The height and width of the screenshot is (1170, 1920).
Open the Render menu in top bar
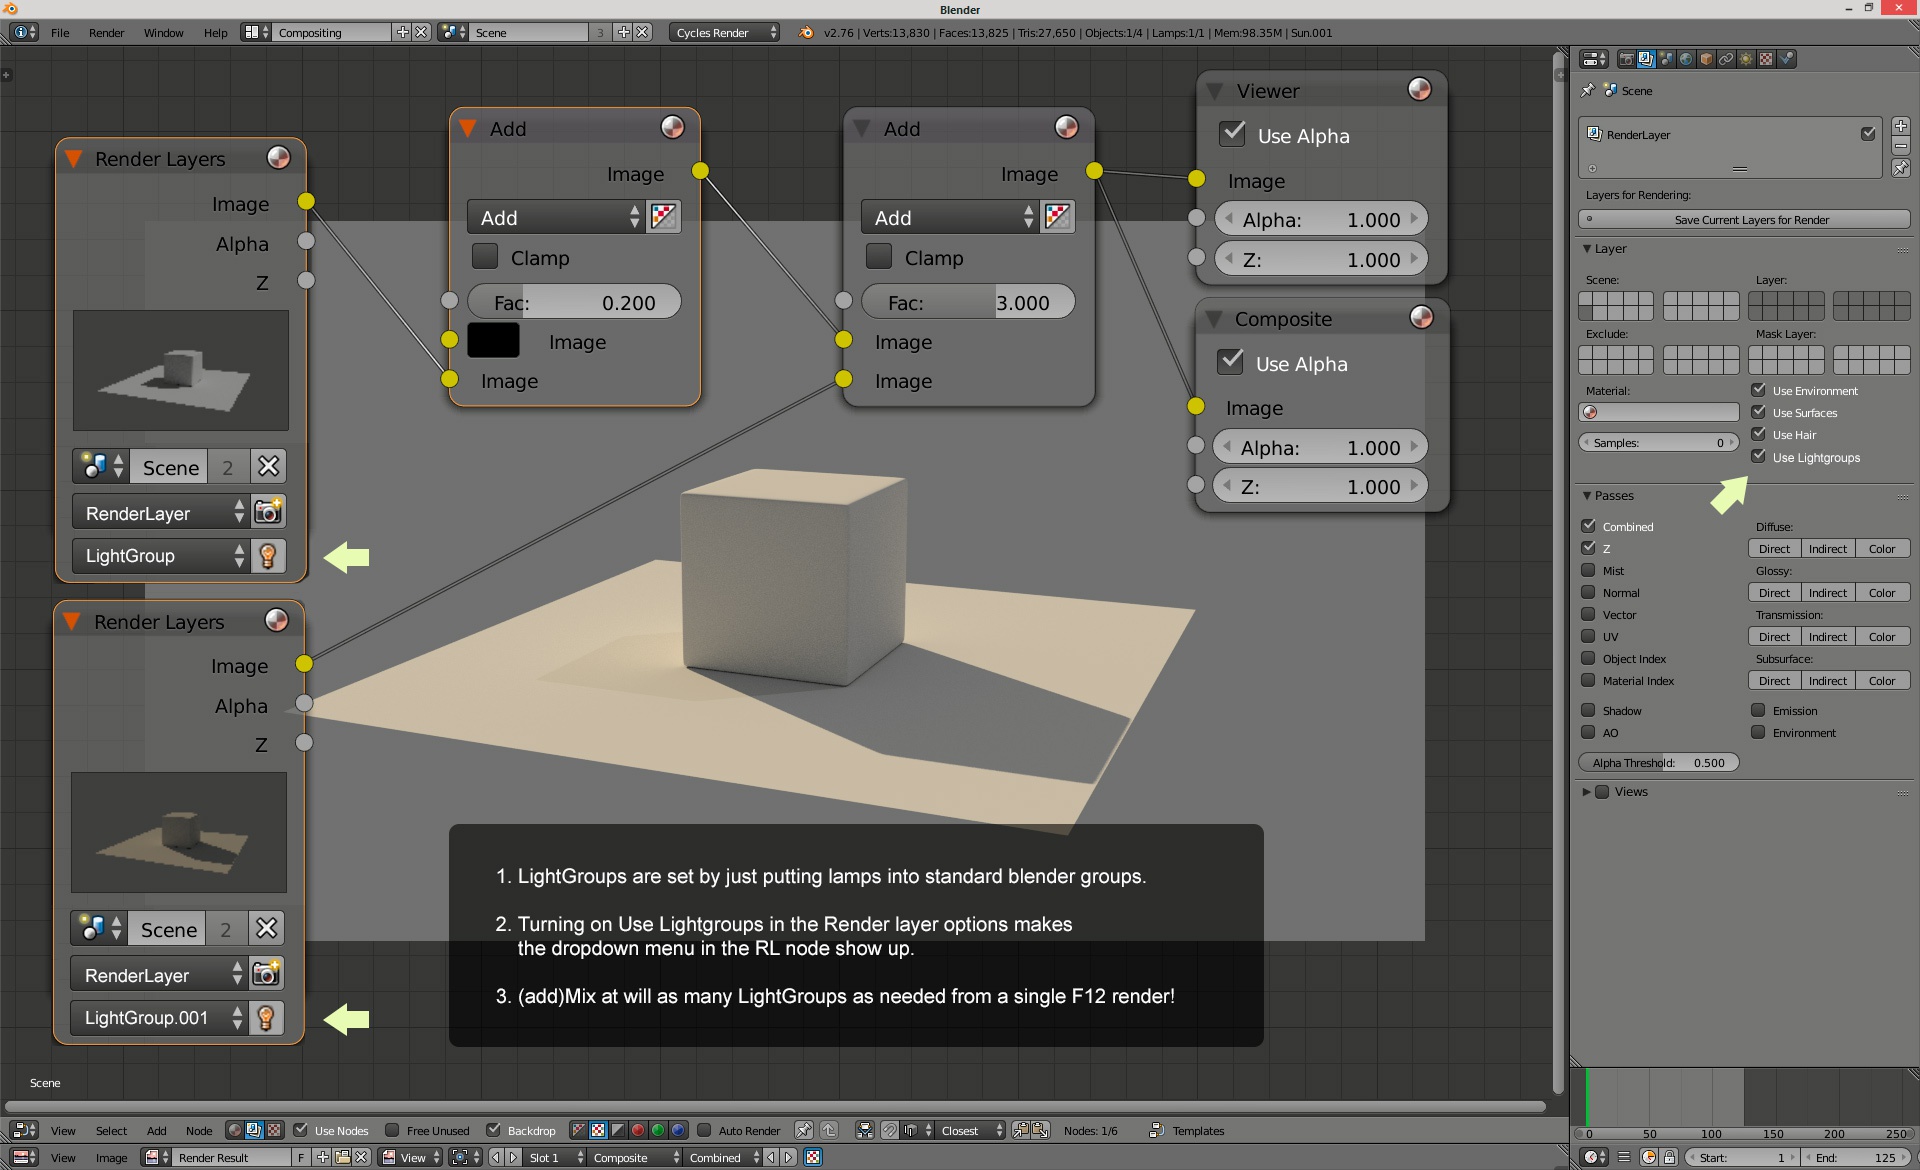[106, 32]
